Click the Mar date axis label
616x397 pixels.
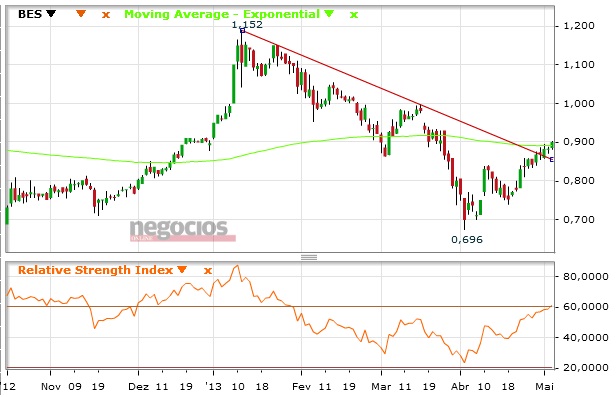pos(381,387)
